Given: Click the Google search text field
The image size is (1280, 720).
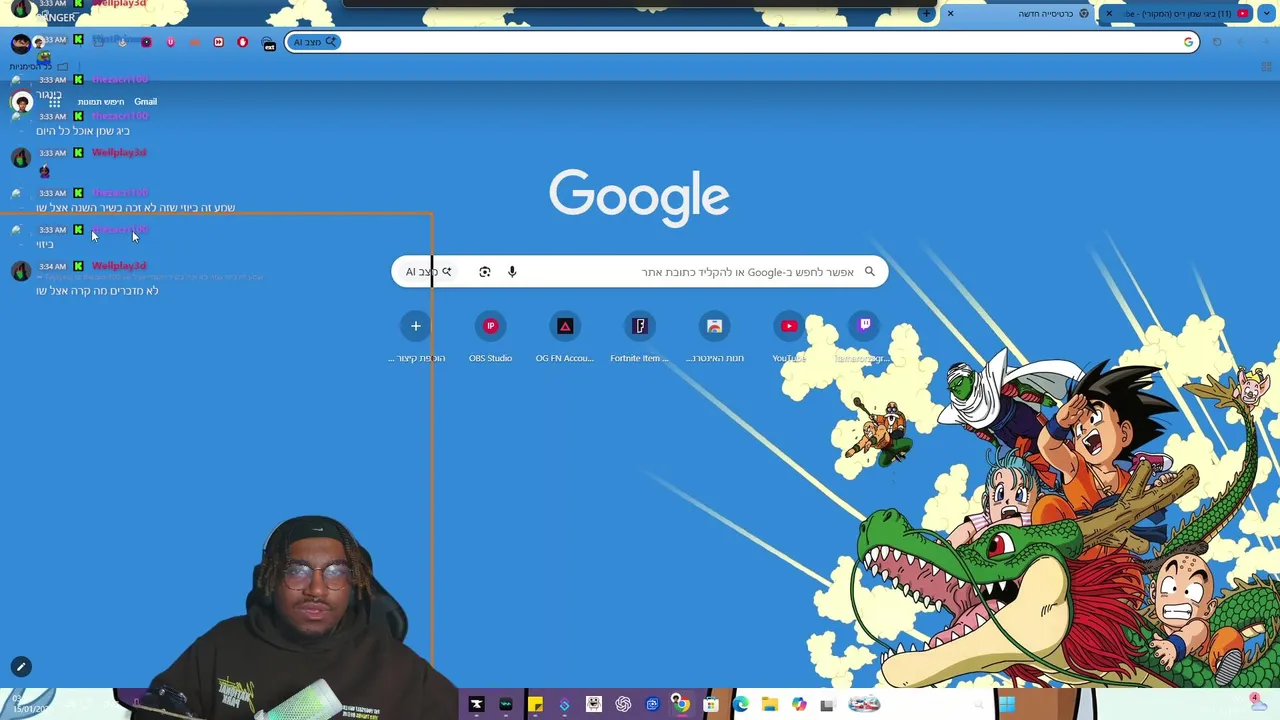Looking at the screenshot, I should [x=640, y=272].
